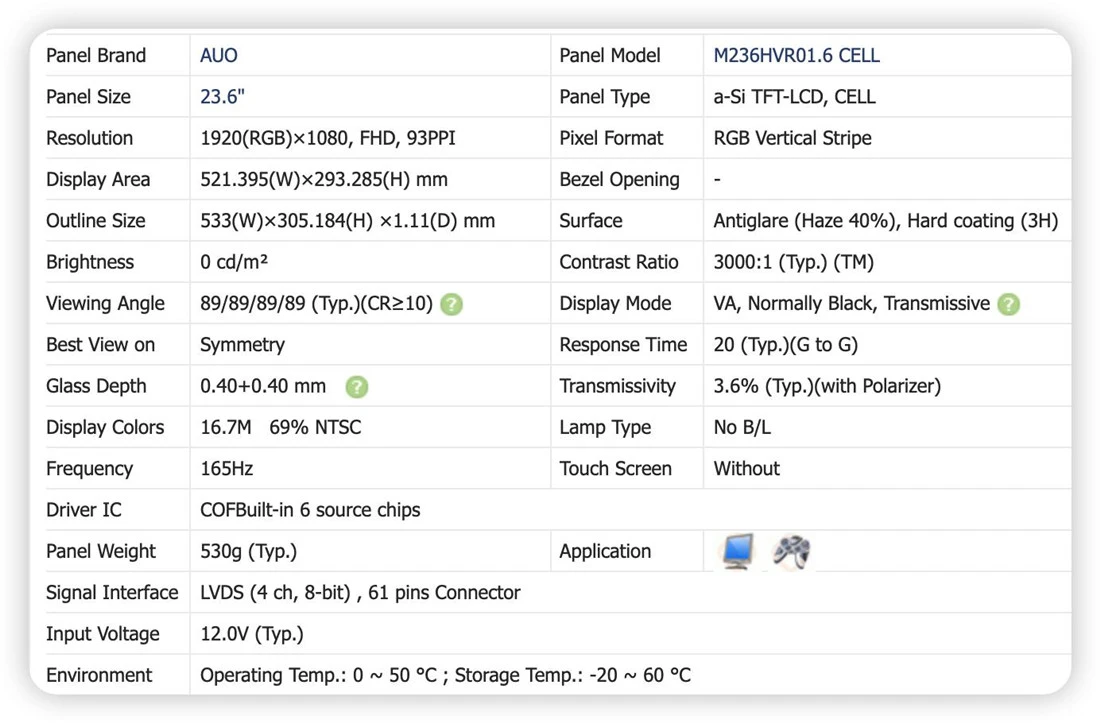1100x723 pixels.
Task: Click the Panel Brand label
Action: (x=96, y=55)
